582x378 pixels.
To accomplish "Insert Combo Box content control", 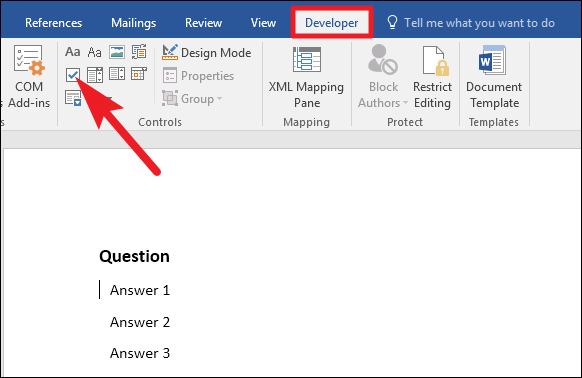I will 95,75.
